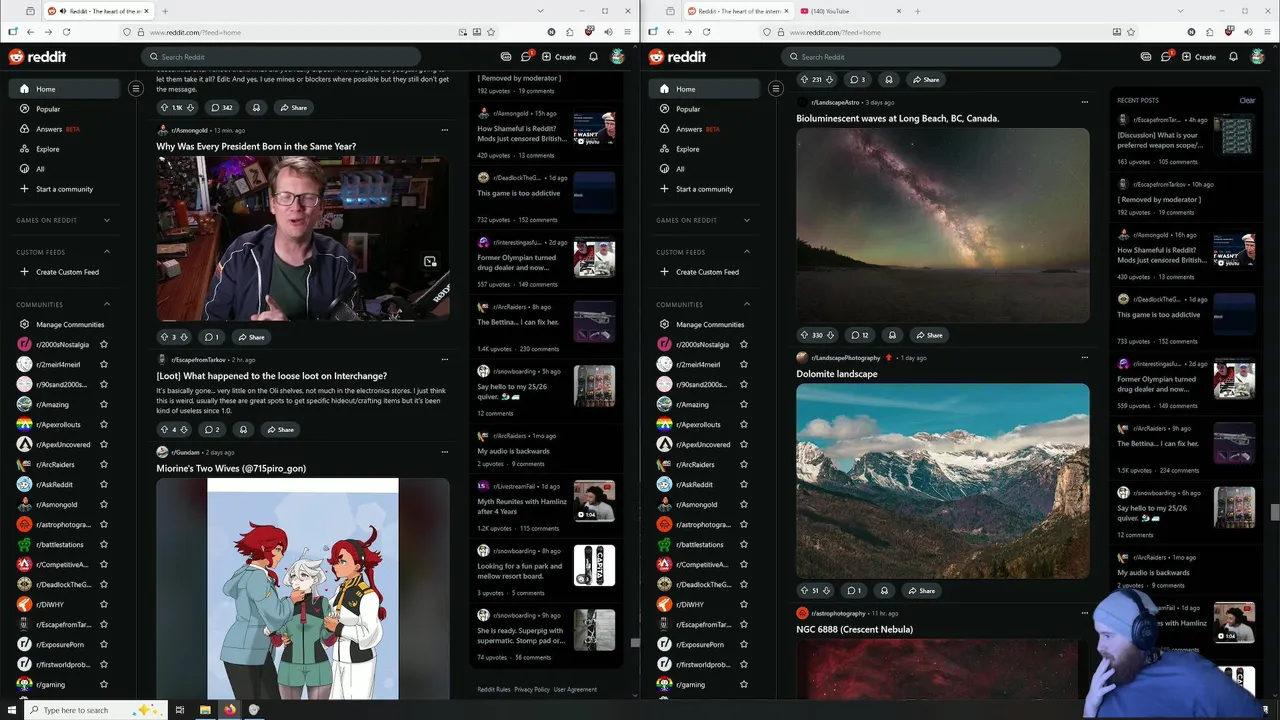
Task: Reload page in left browser window
Action: [x=66, y=32]
